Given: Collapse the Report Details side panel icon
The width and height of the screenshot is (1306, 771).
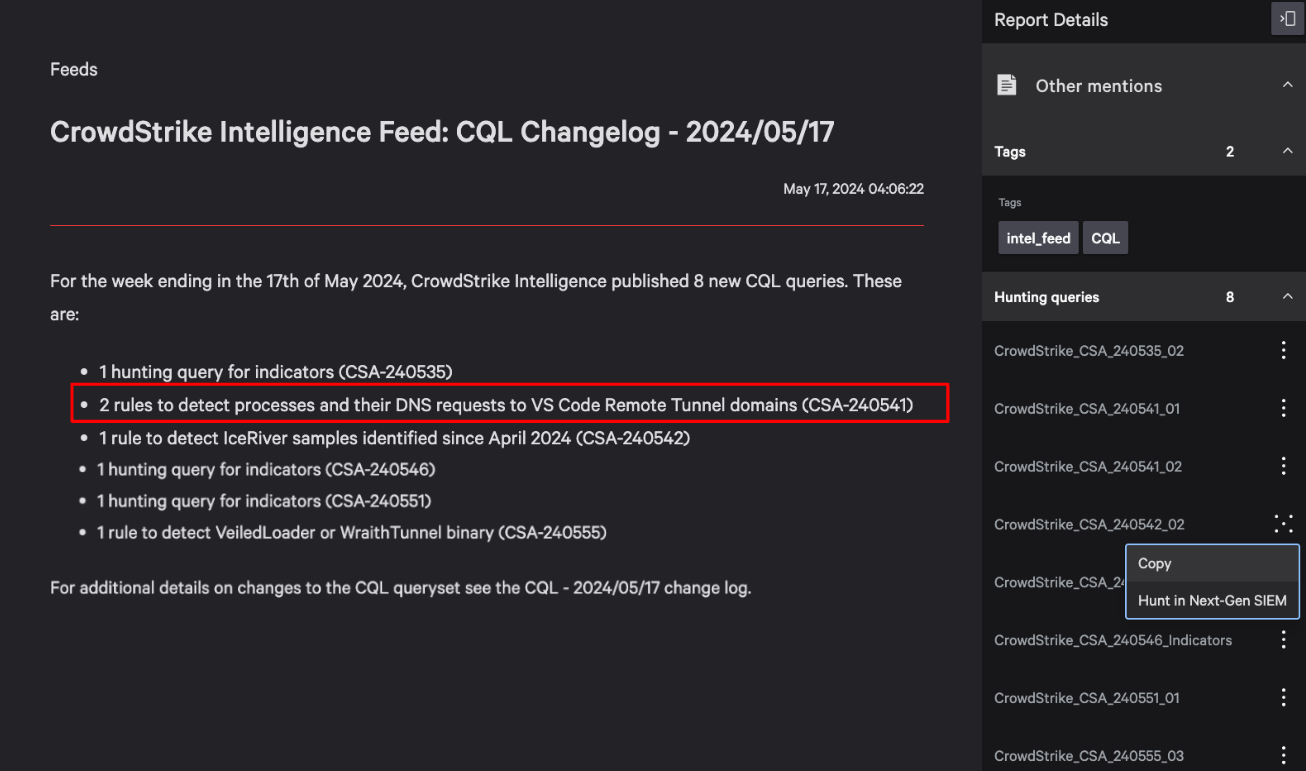Looking at the screenshot, I should point(1287,19).
